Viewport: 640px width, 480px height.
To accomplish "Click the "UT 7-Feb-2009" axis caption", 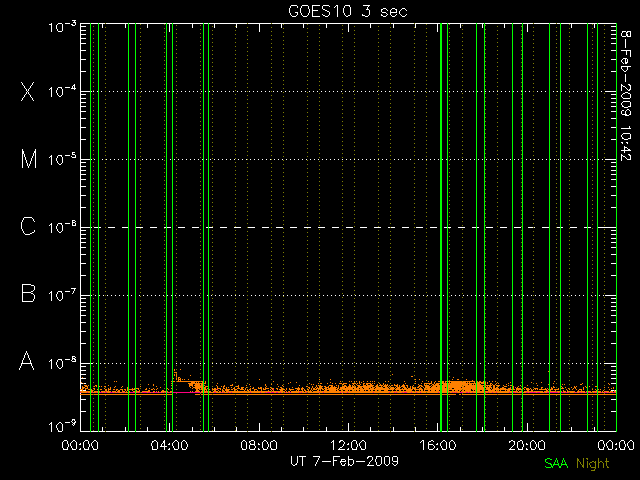I will [x=344, y=461].
